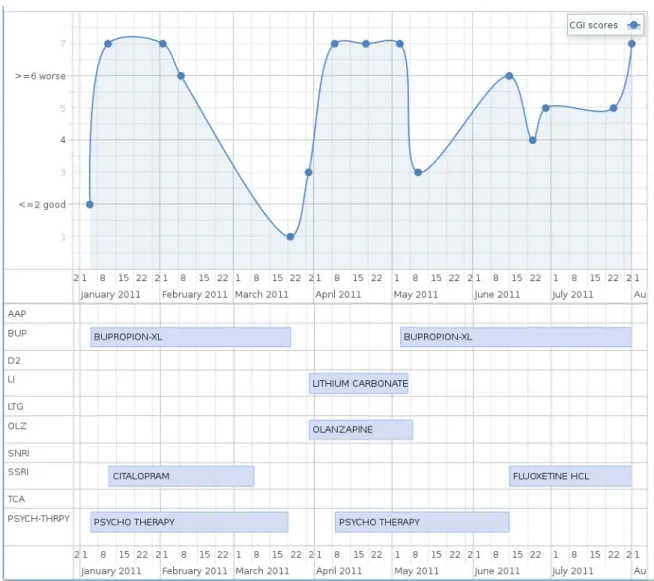Click 'April 2011' on the upper time axis

pyautogui.click(x=338, y=294)
